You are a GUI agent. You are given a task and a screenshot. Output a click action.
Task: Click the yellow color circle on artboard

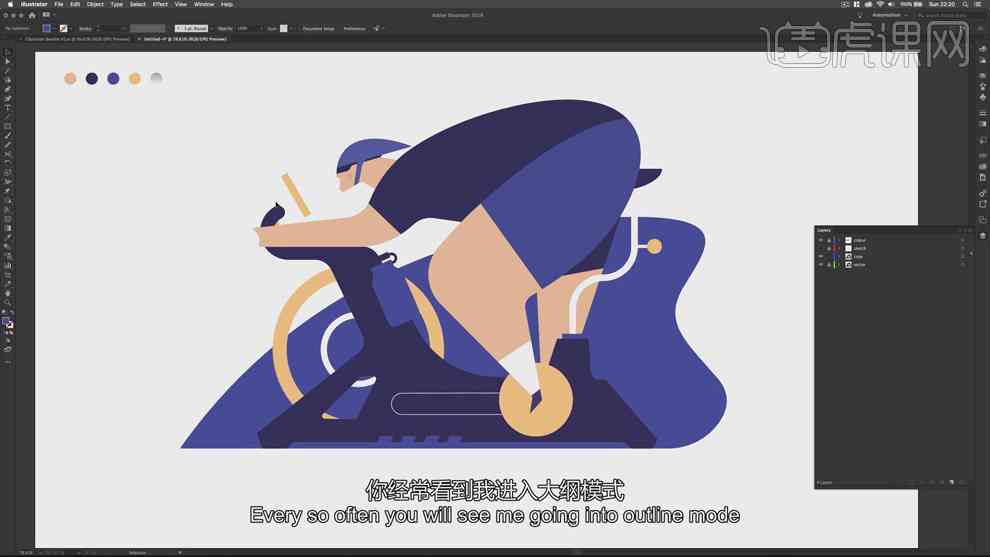[x=134, y=78]
